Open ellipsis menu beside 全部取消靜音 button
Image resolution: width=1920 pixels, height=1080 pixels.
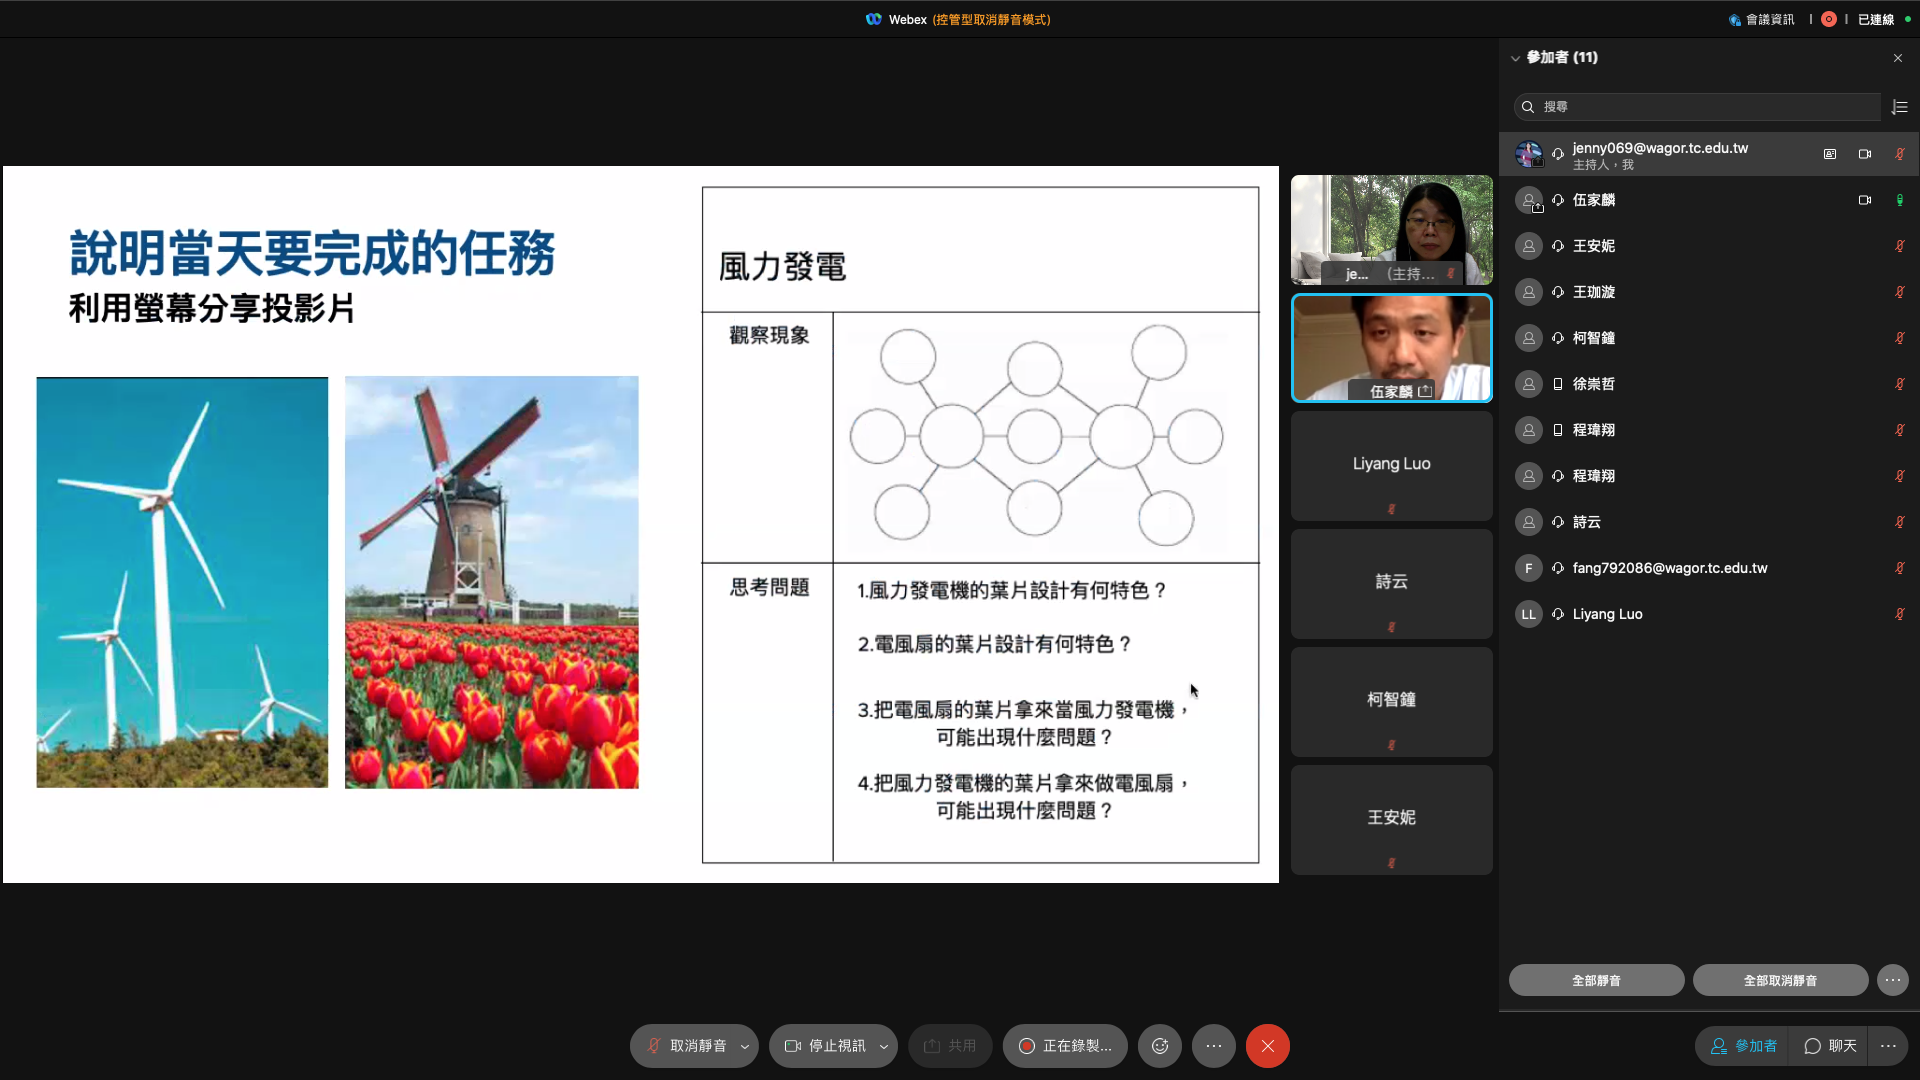[1893, 980]
